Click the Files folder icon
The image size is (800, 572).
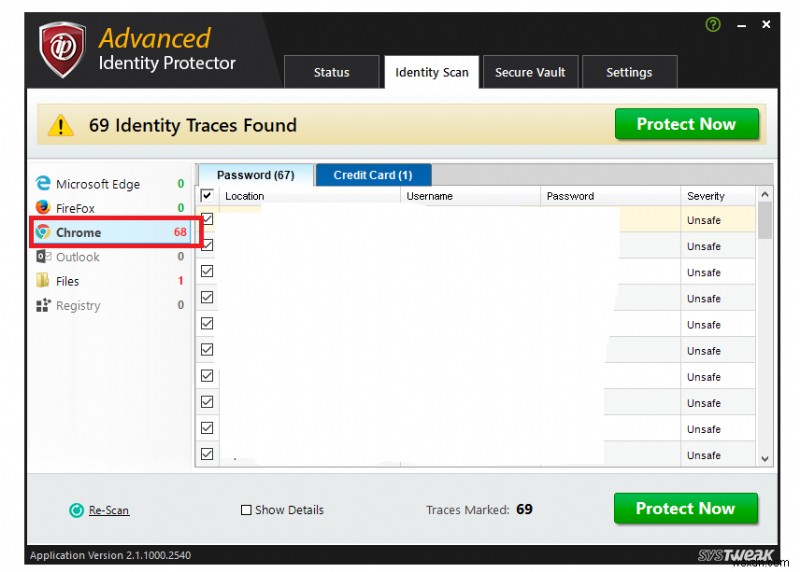click(x=43, y=280)
